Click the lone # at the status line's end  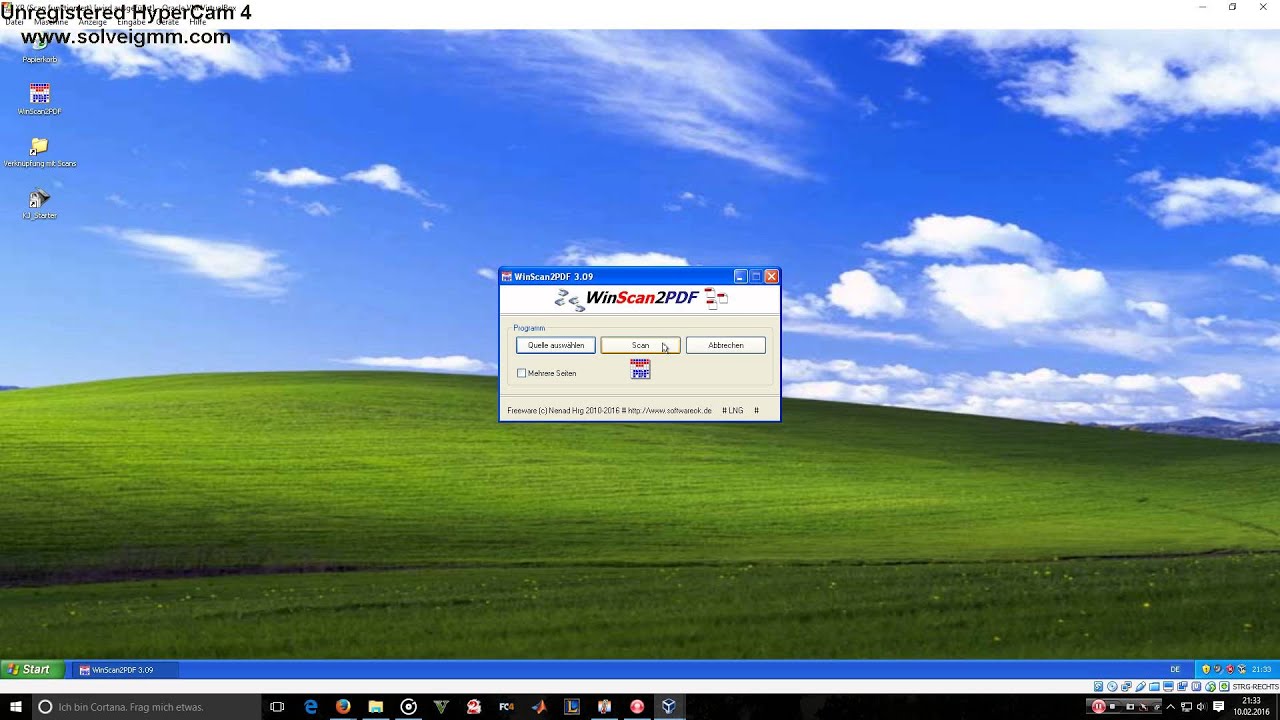[x=756, y=410]
